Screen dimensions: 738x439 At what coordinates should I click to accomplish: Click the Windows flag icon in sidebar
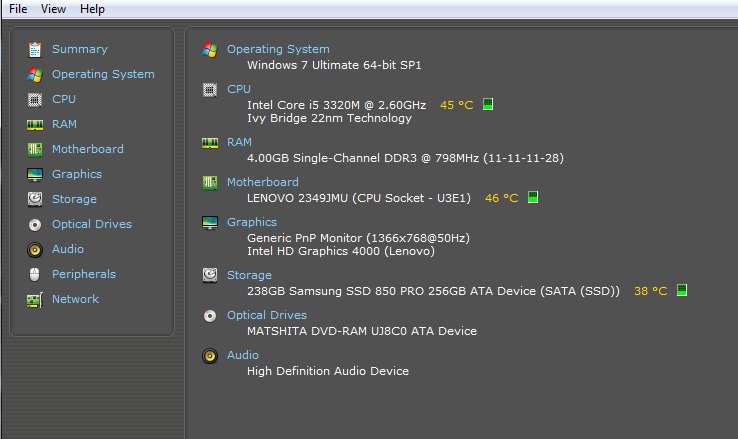(35, 74)
